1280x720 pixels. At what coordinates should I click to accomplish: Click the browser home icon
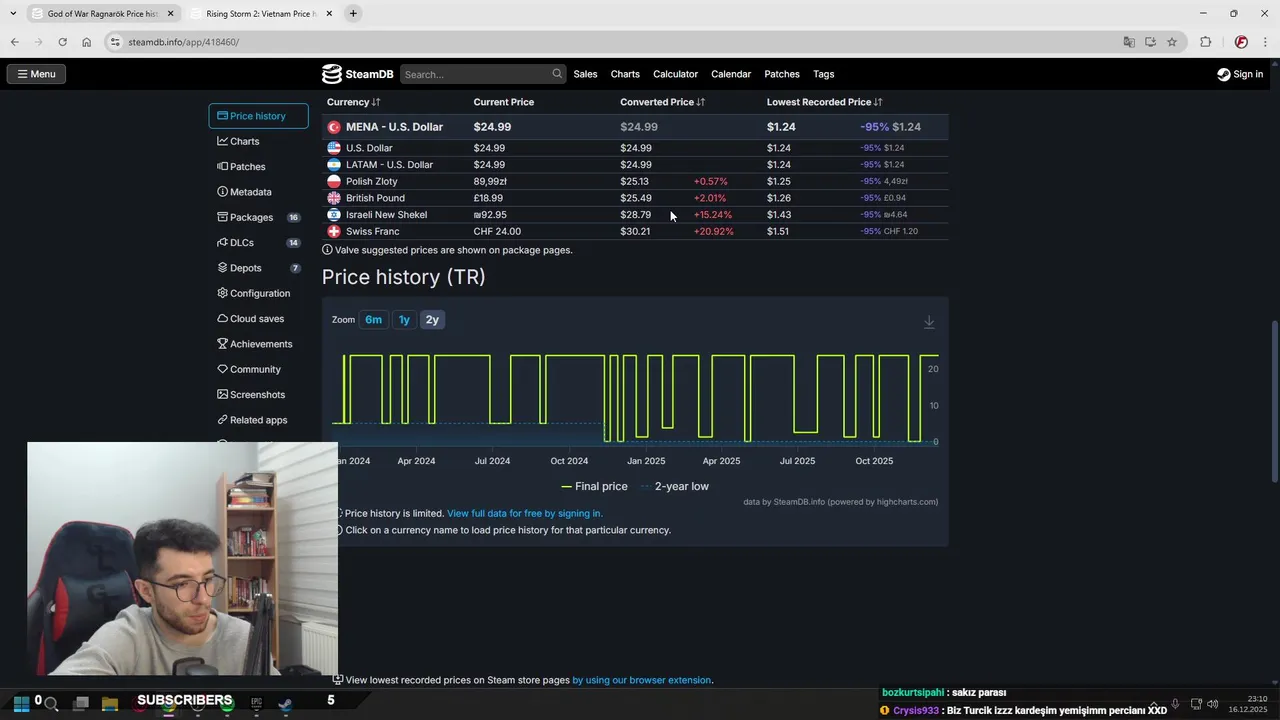click(x=86, y=42)
